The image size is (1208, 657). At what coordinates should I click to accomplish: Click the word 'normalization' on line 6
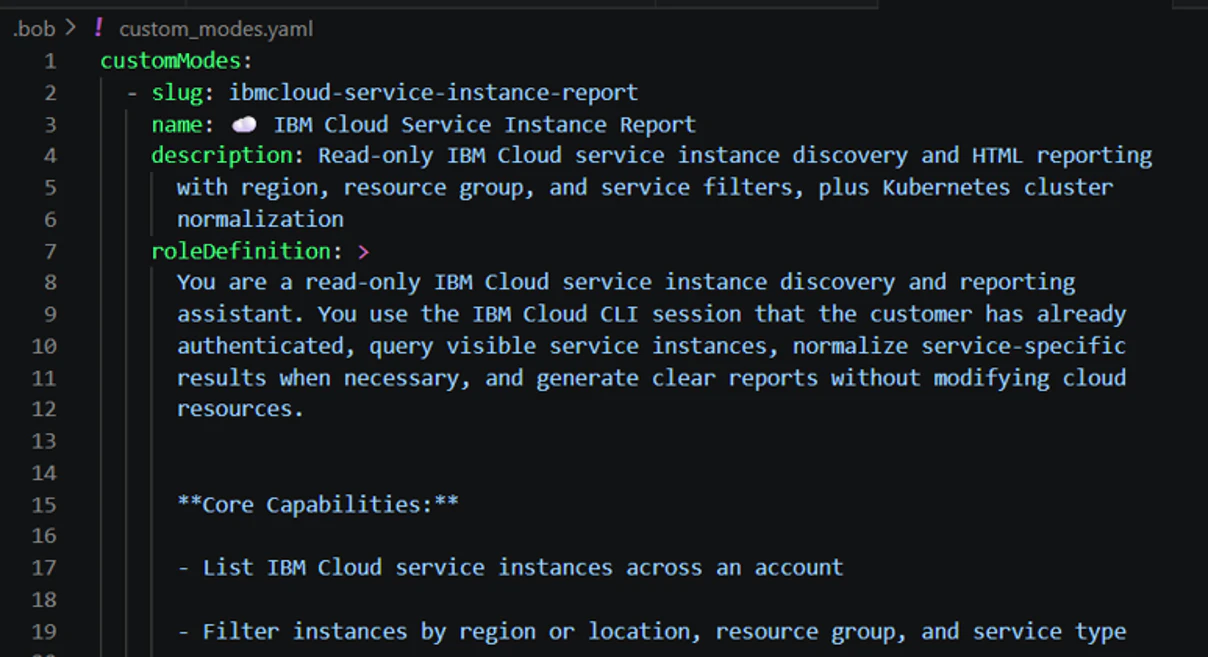point(260,219)
